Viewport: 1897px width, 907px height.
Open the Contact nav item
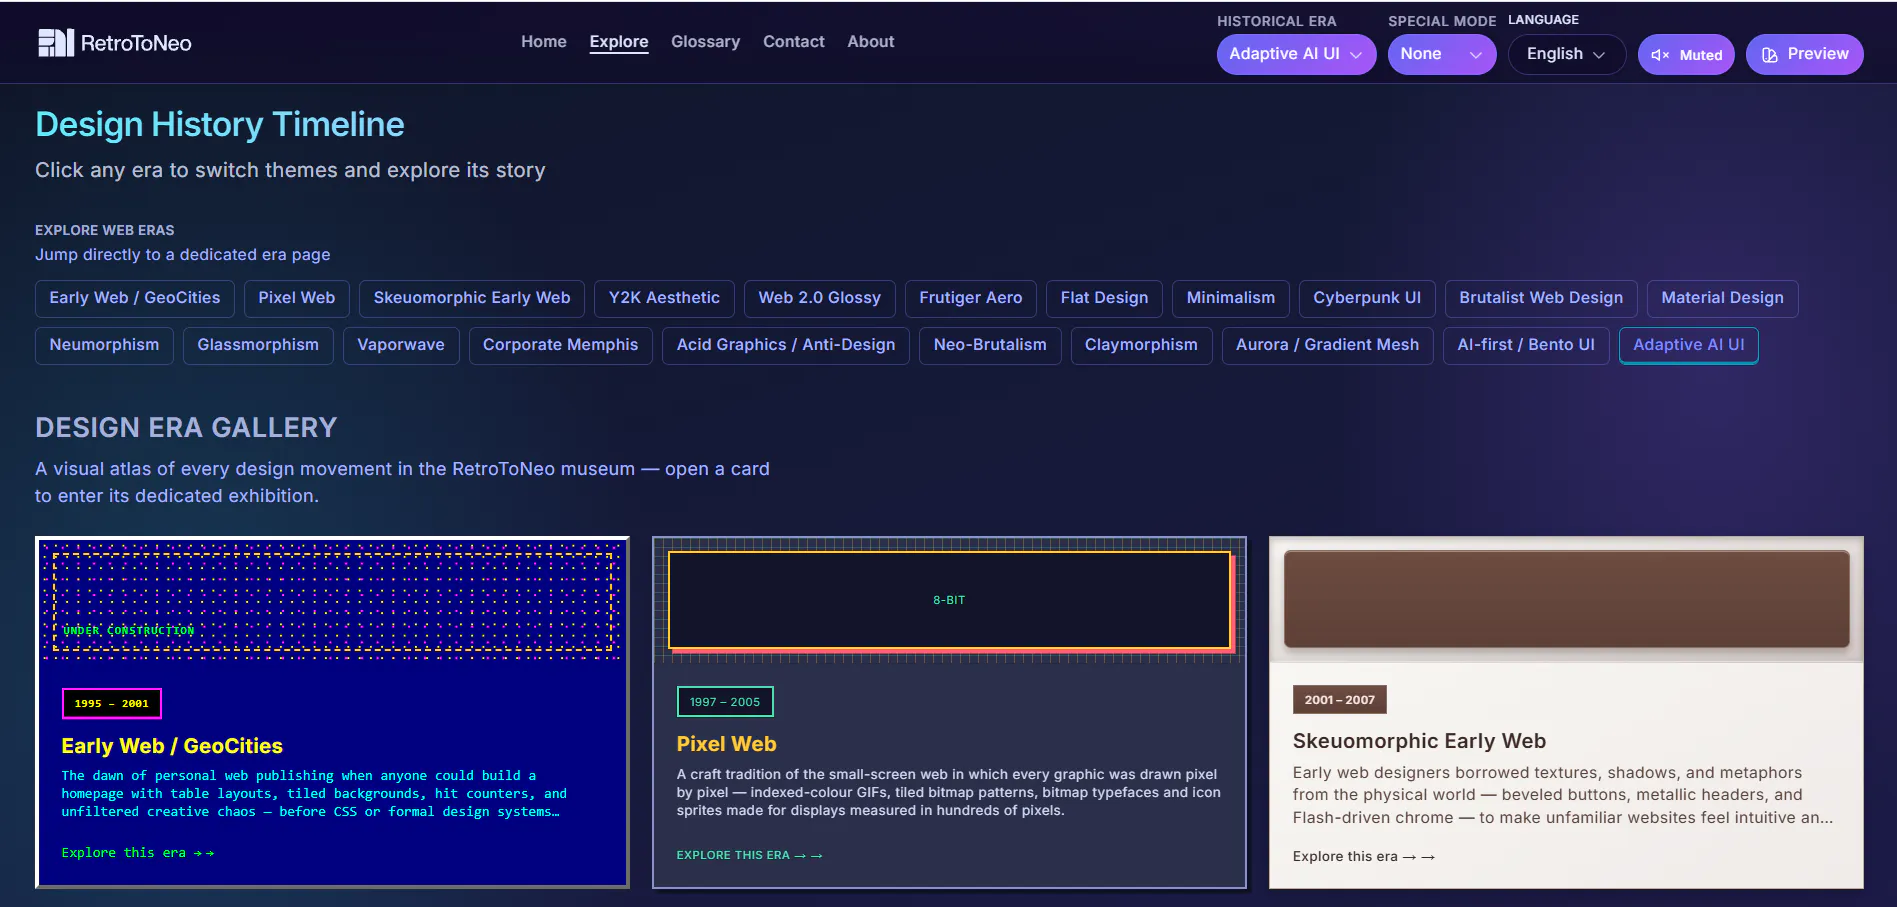(x=794, y=42)
